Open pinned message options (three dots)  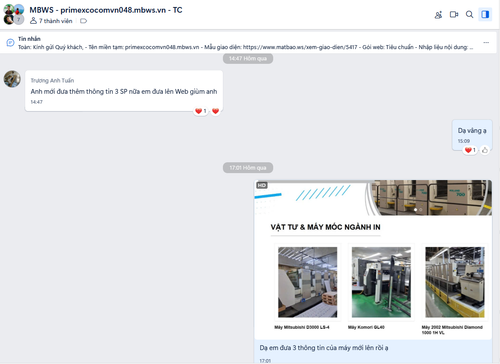pos(486,42)
